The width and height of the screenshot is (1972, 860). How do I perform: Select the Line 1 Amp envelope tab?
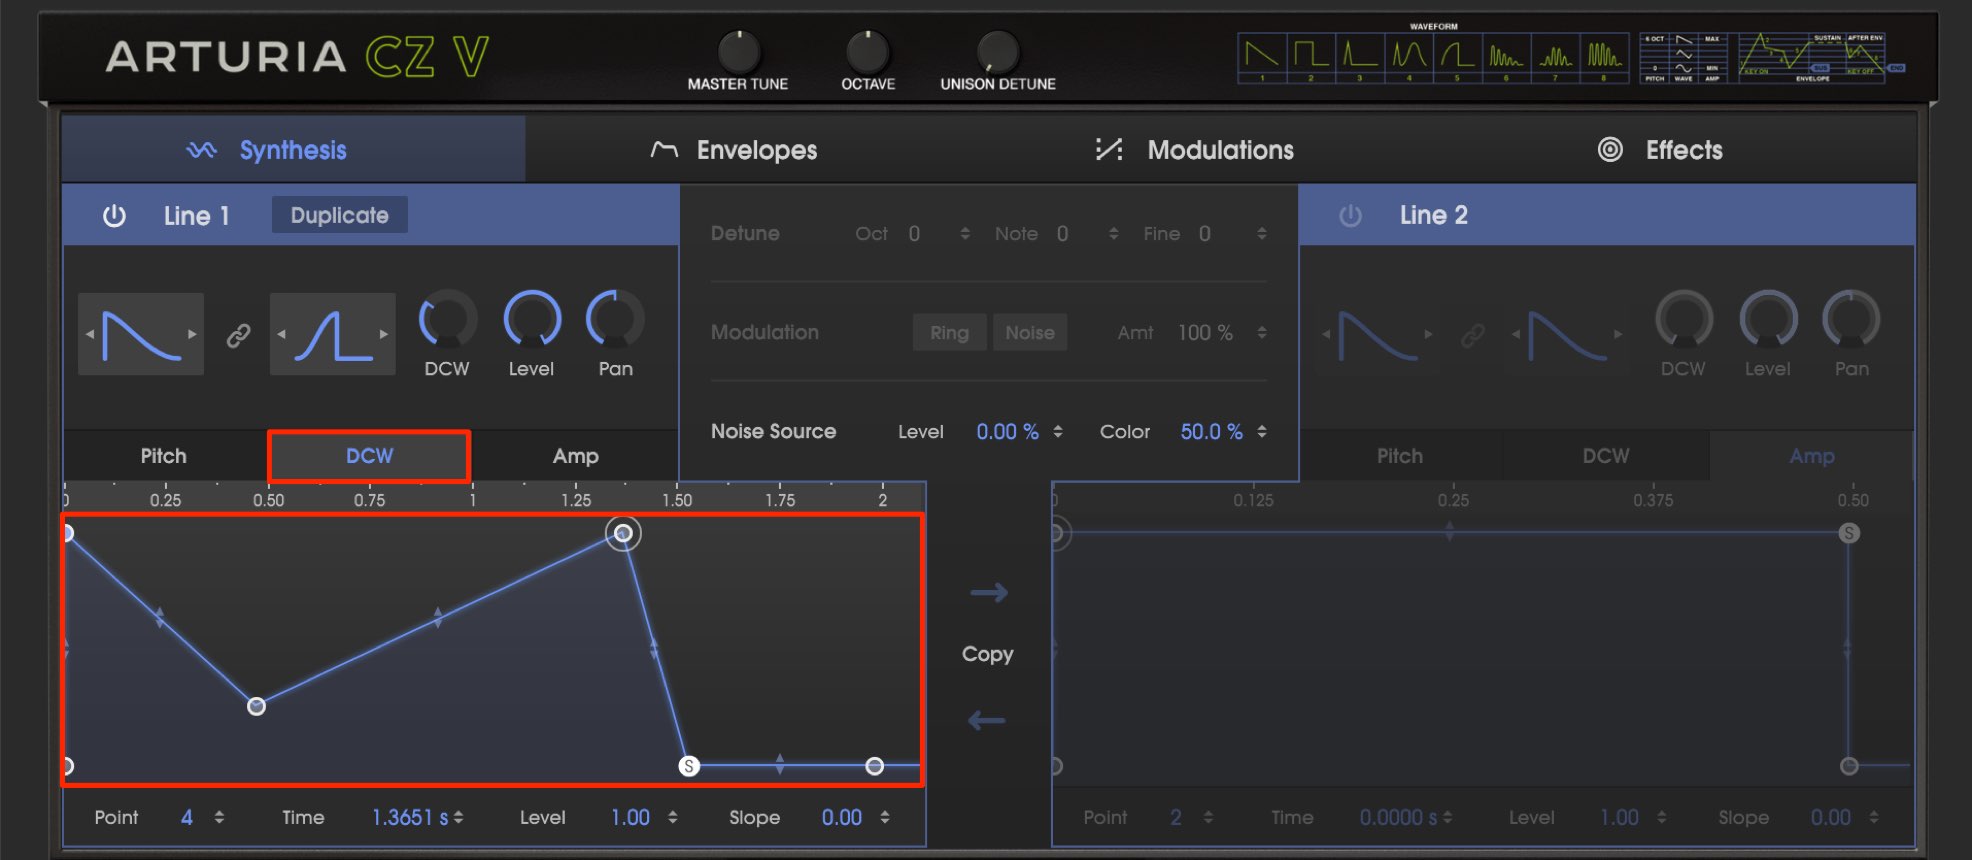575,456
